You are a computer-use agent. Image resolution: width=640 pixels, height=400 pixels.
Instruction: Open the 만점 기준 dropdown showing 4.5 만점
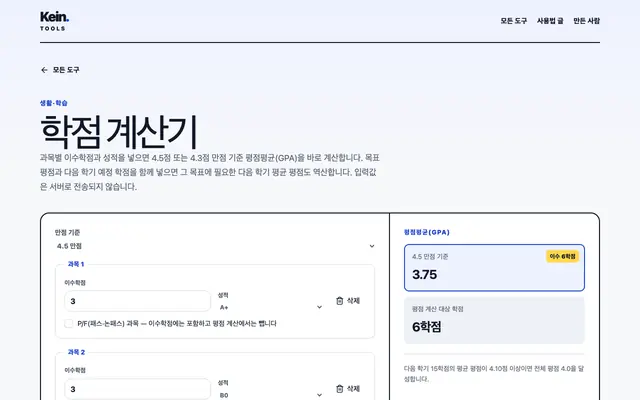[x=215, y=246]
